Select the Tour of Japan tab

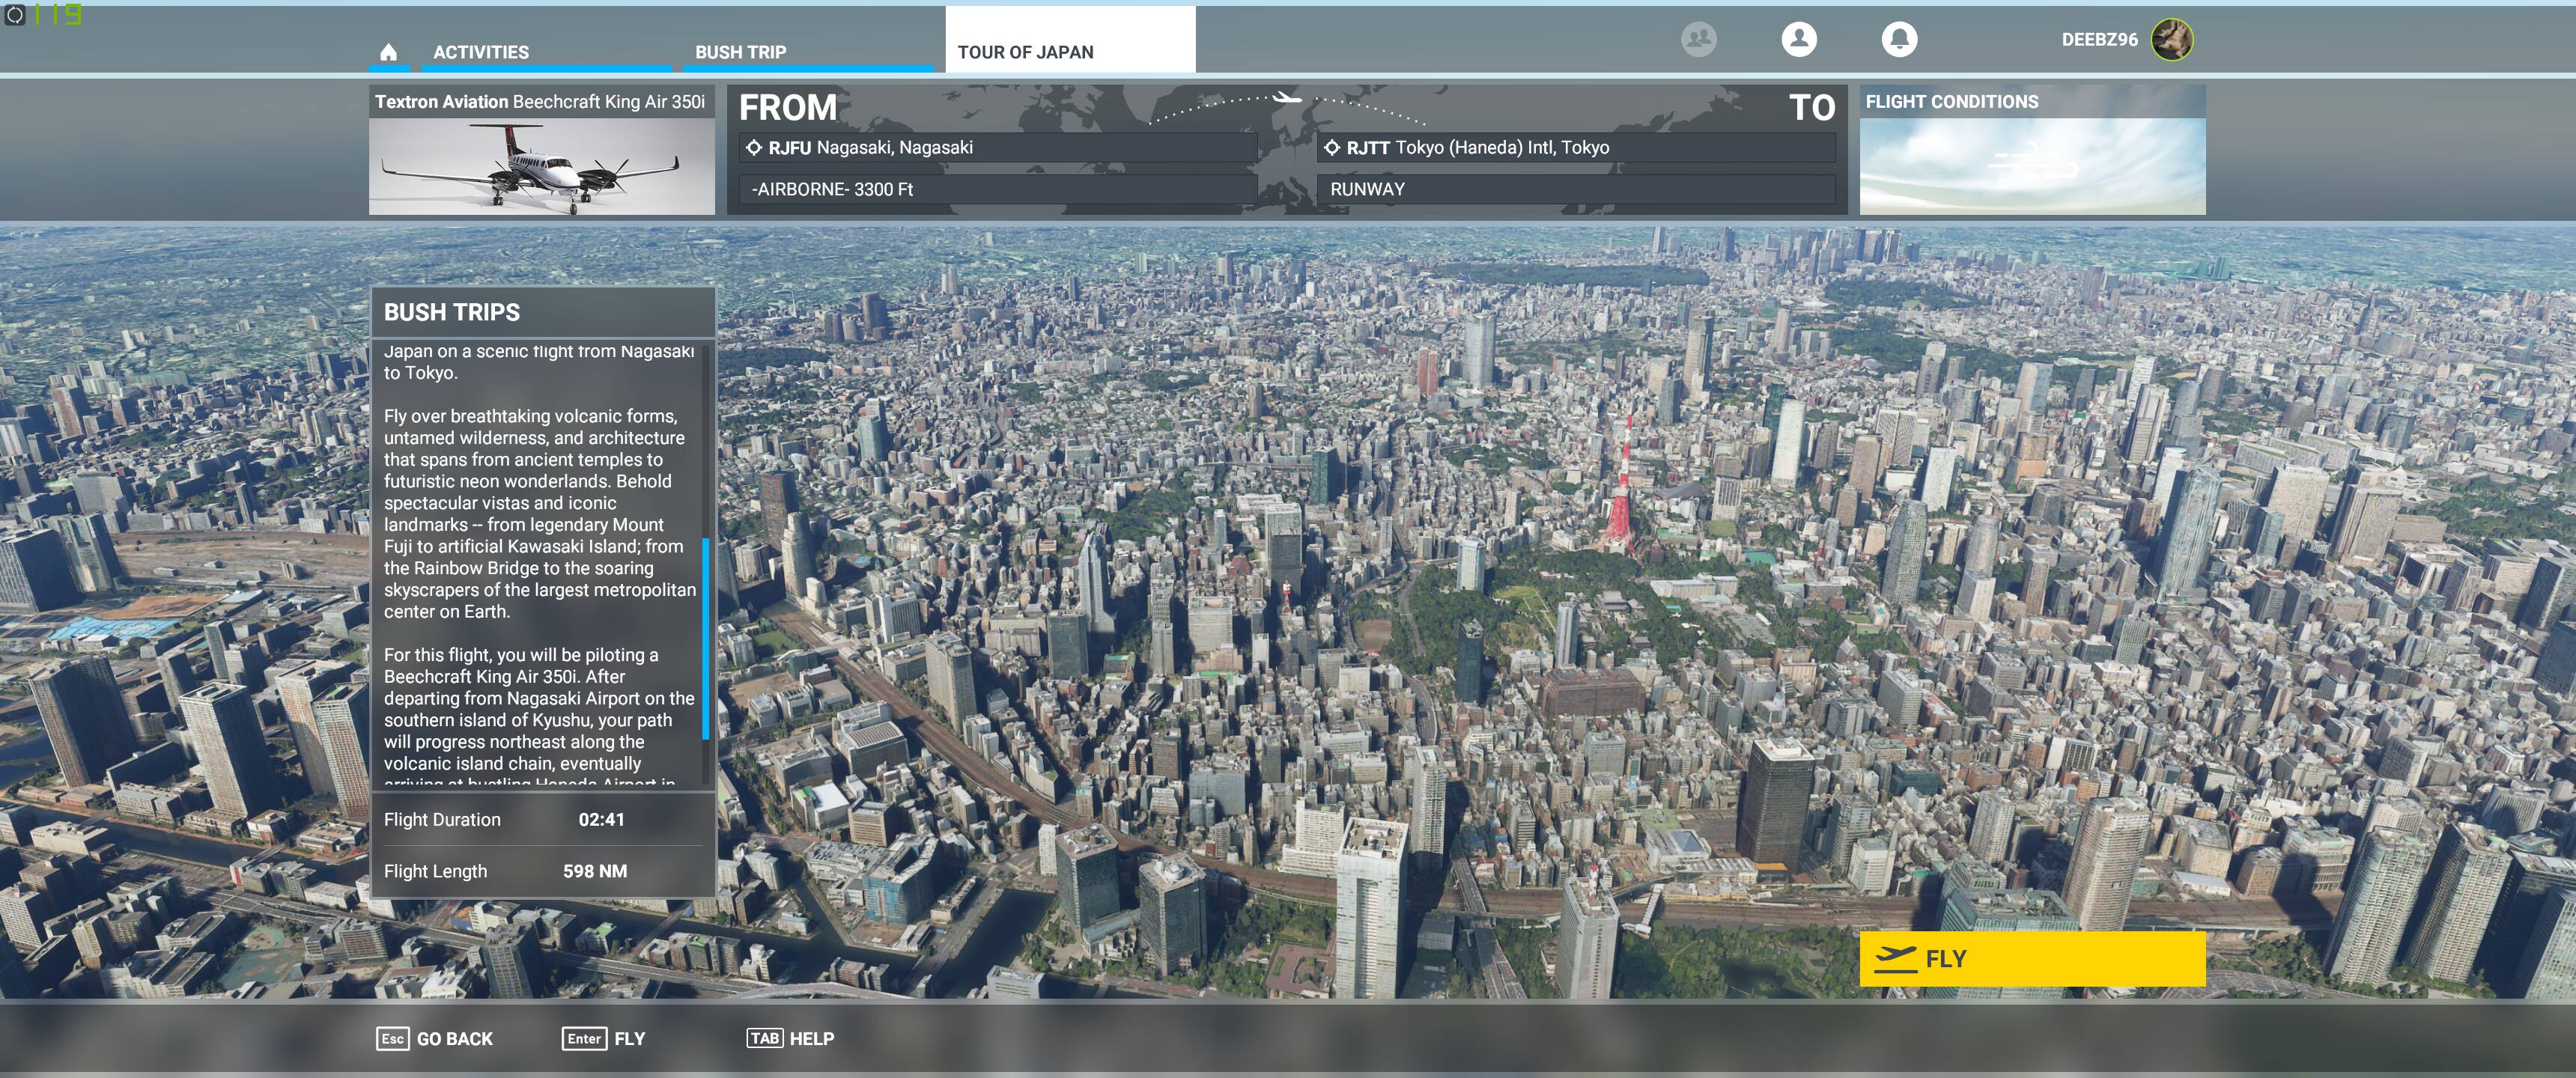point(1025,52)
